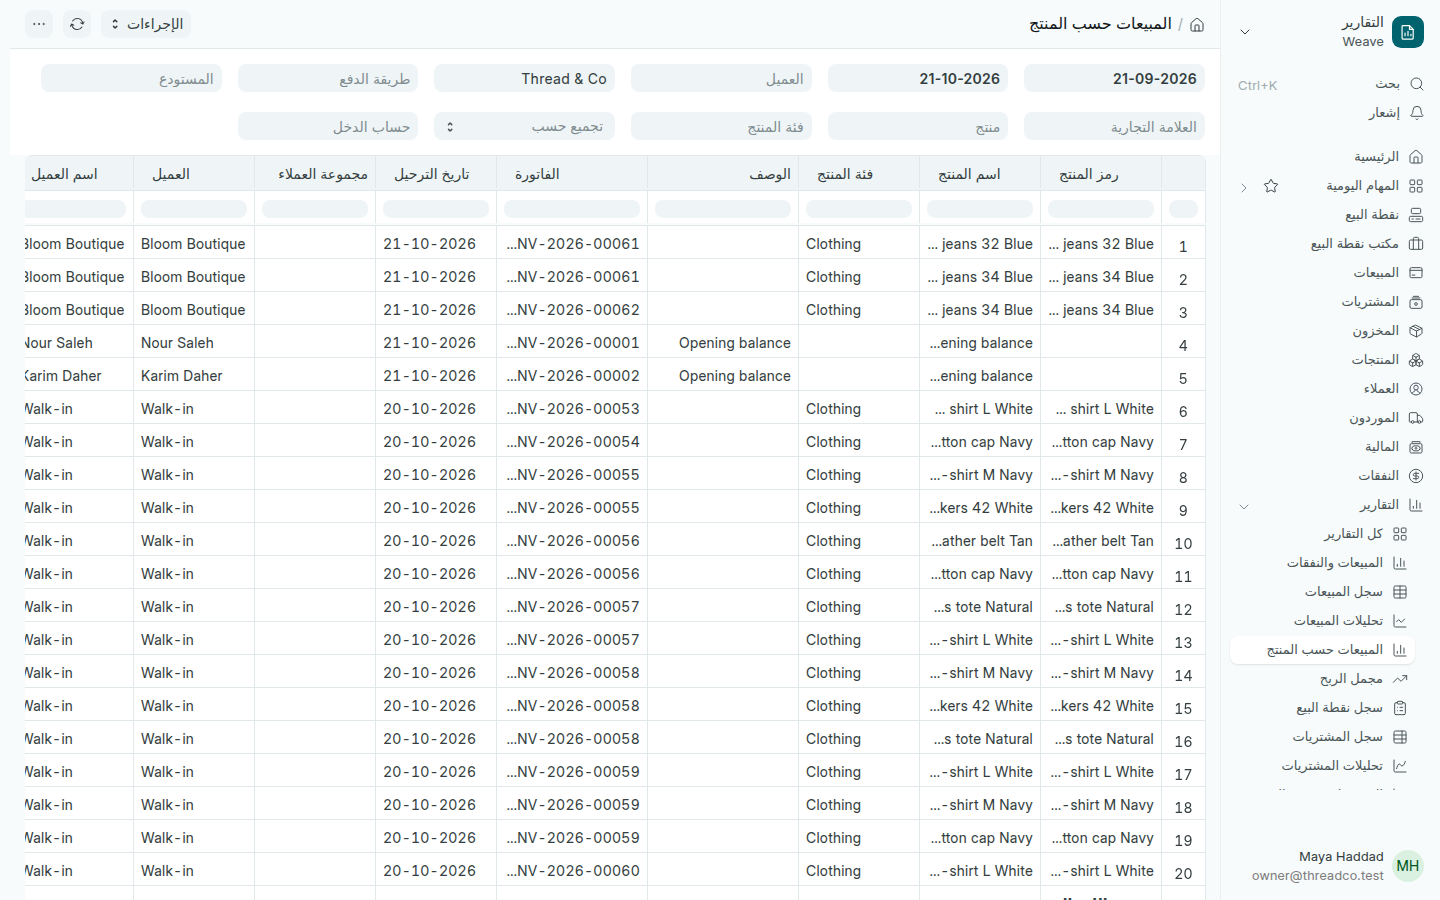Open the three-dots more options menu
Viewport: 1440px width, 900px height.
pos(39,24)
